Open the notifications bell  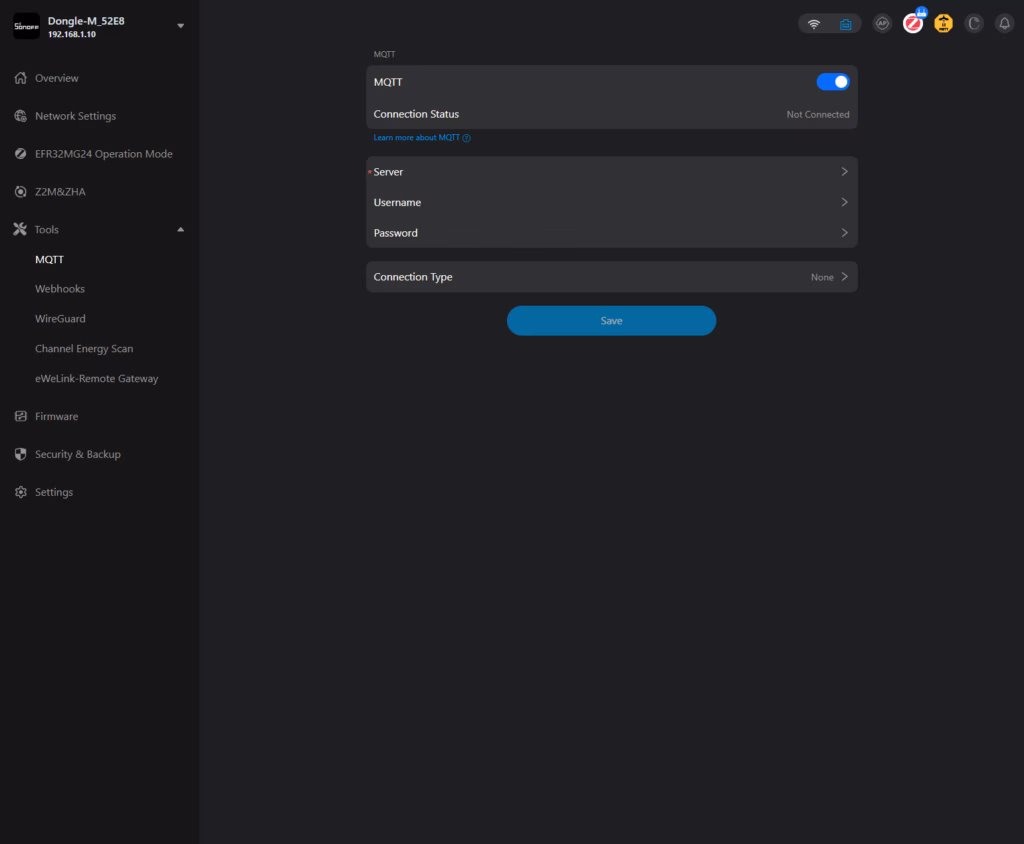[x=1005, y=24]
